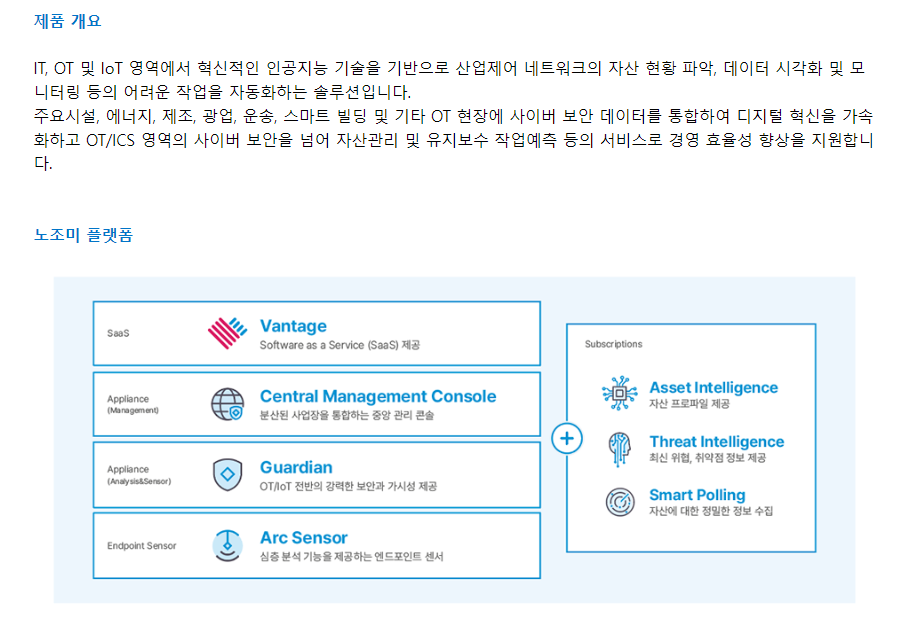Image resolution: width=919 pixels, height=642 pixels.
Task: Click the paragraph line starting 'IT, OT 및 IoT'
Action: 449,68
